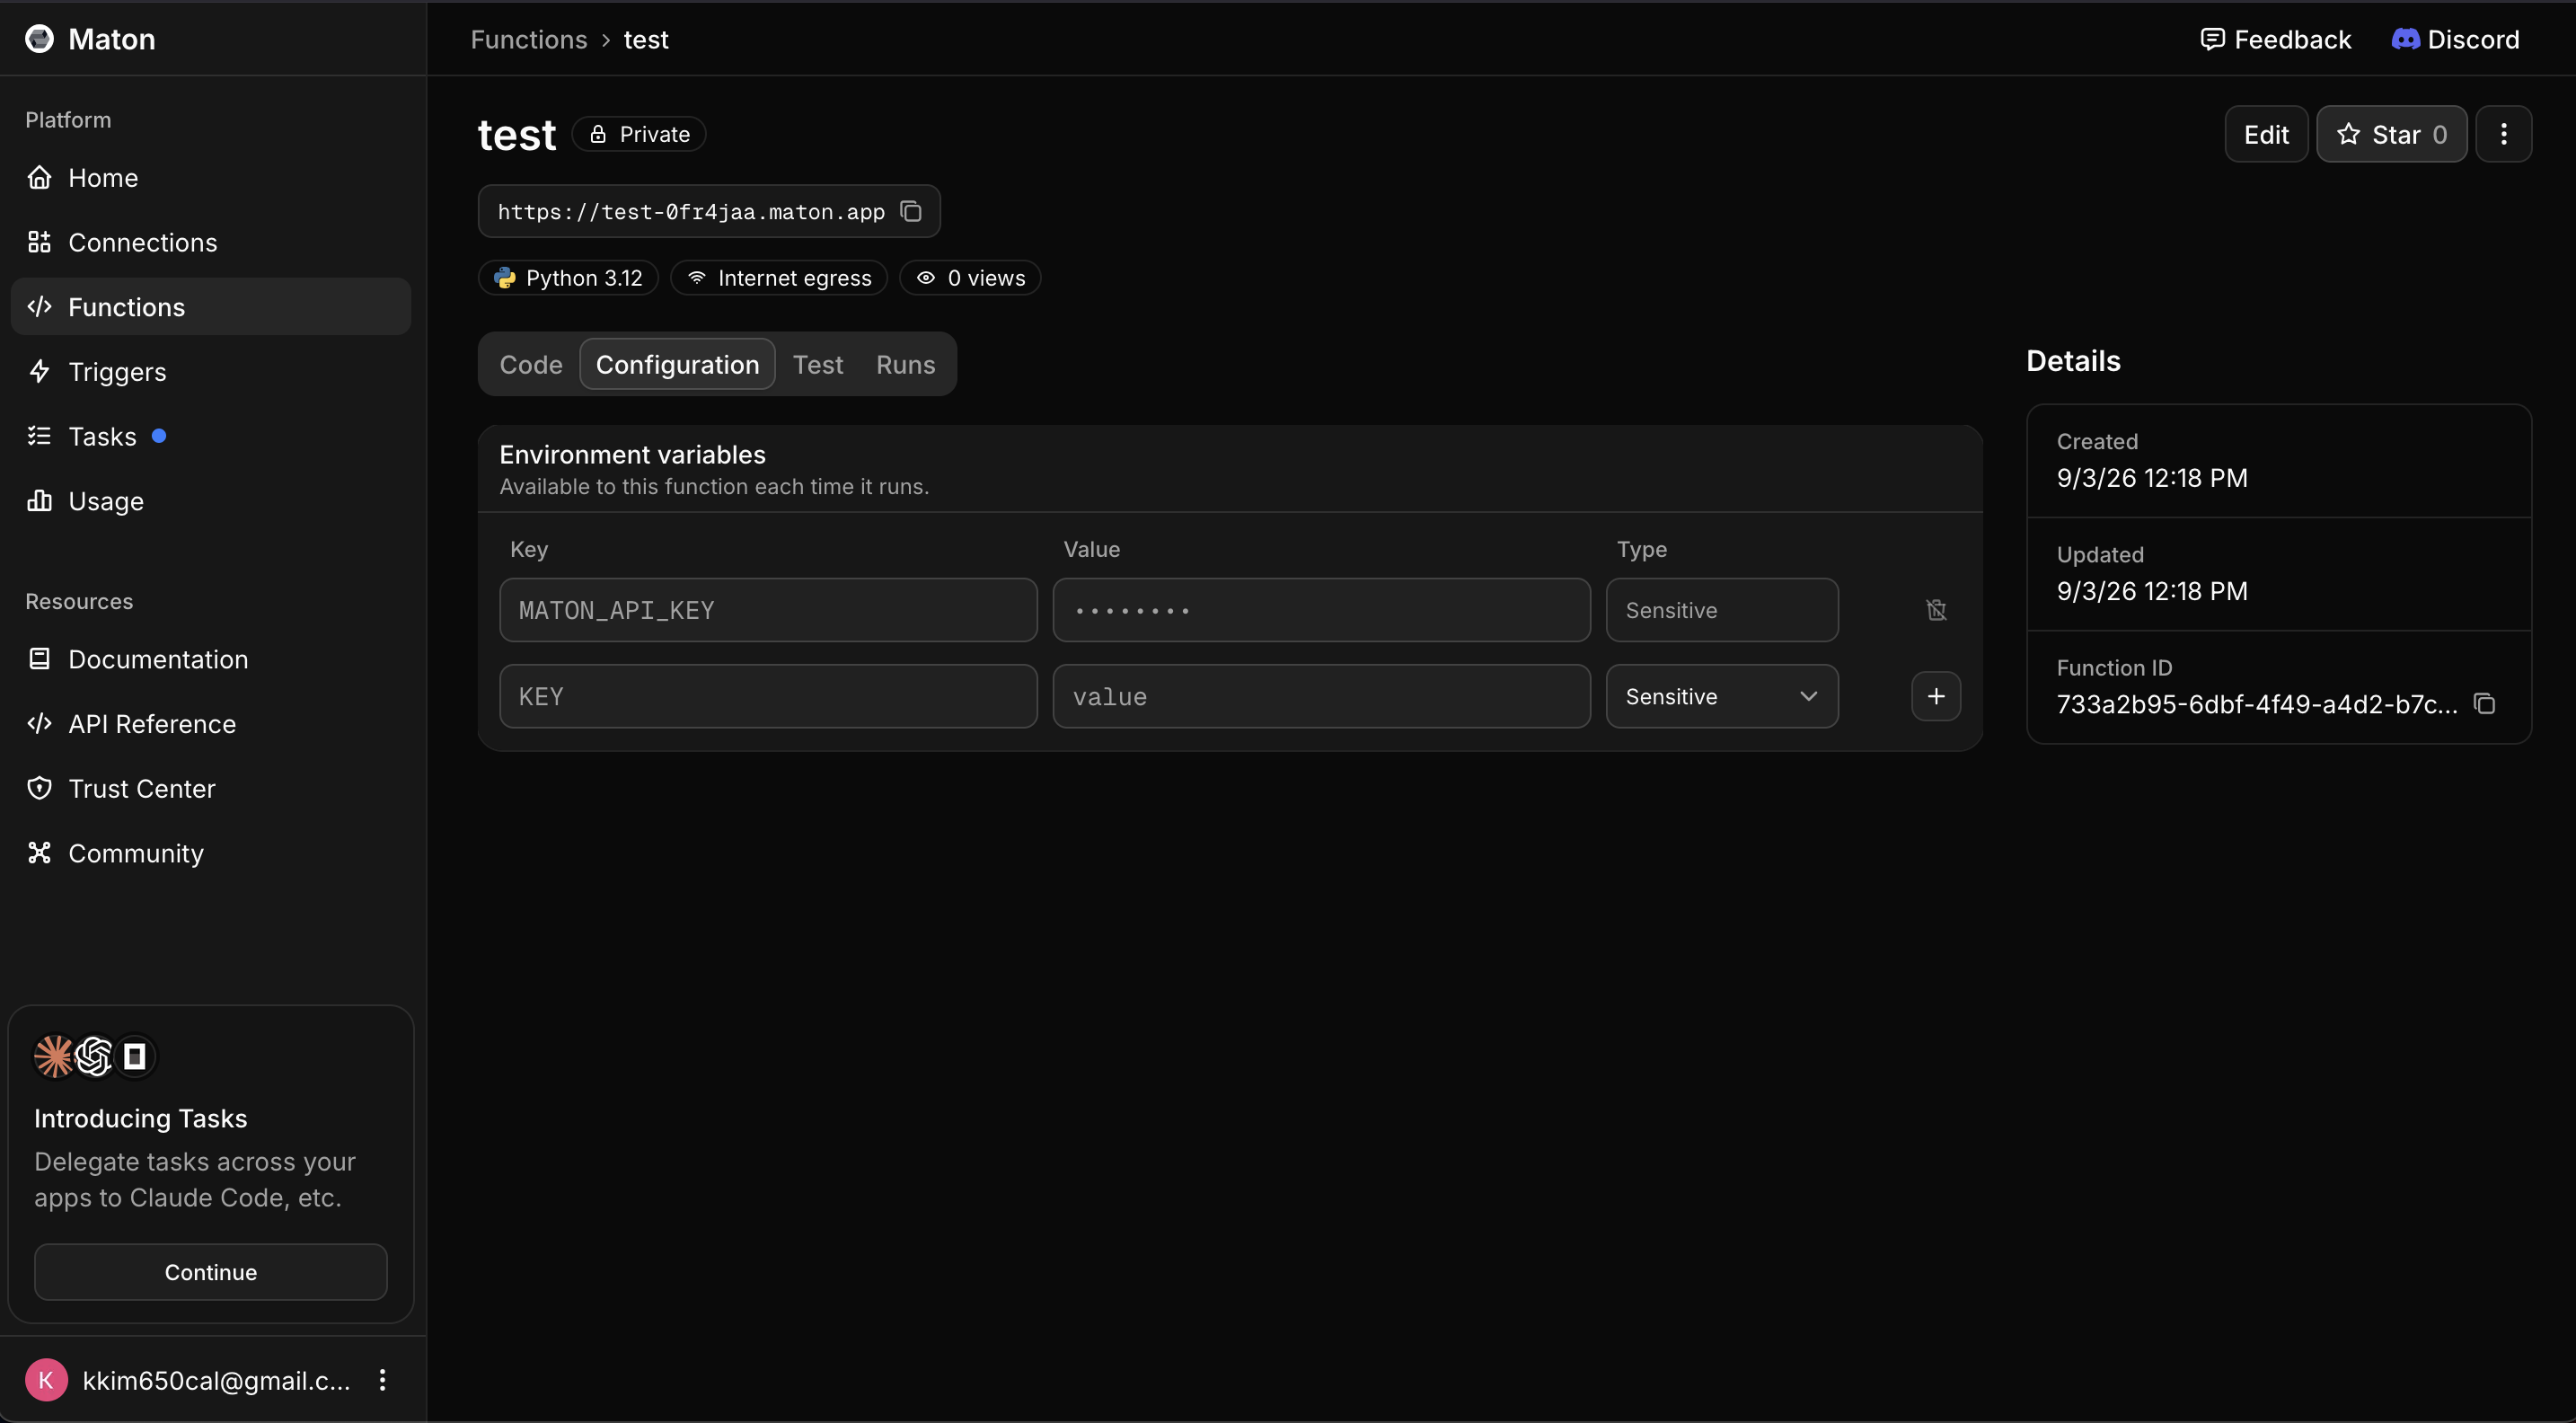Click the Feedback speech bubble icon

coord(2213,39)
